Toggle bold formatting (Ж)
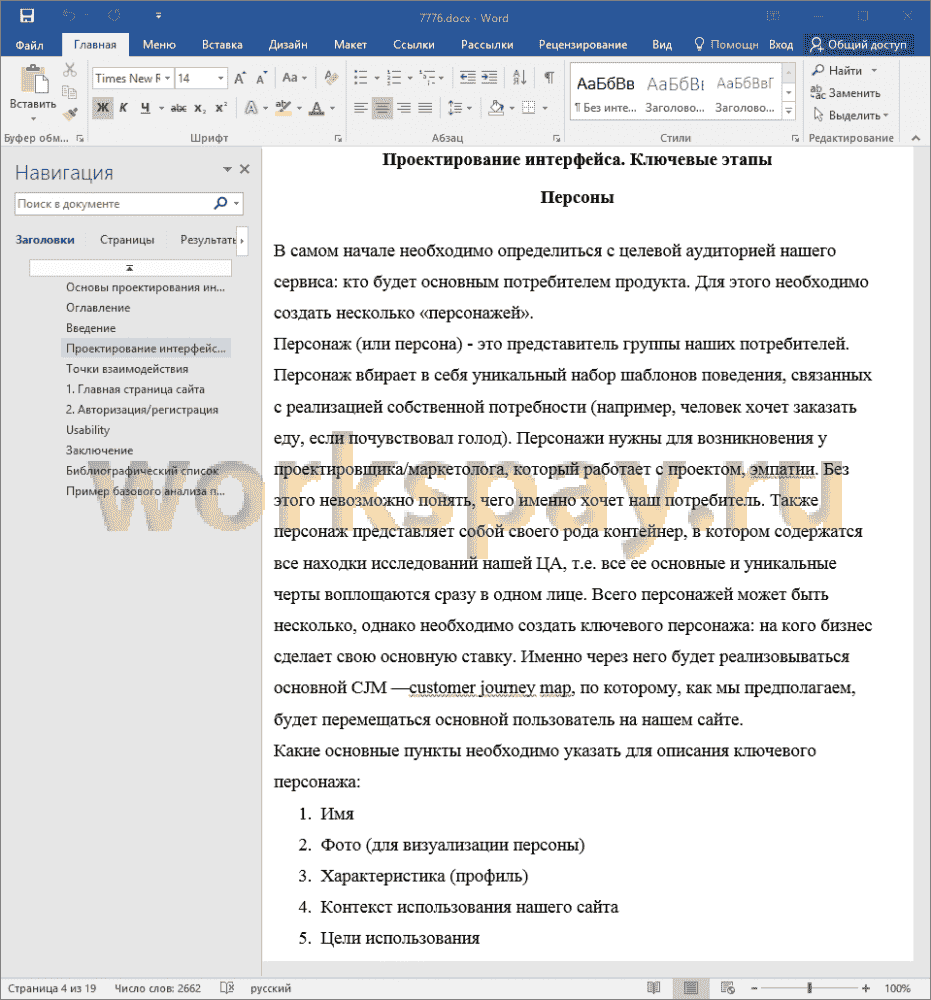 tap(102, 108)
